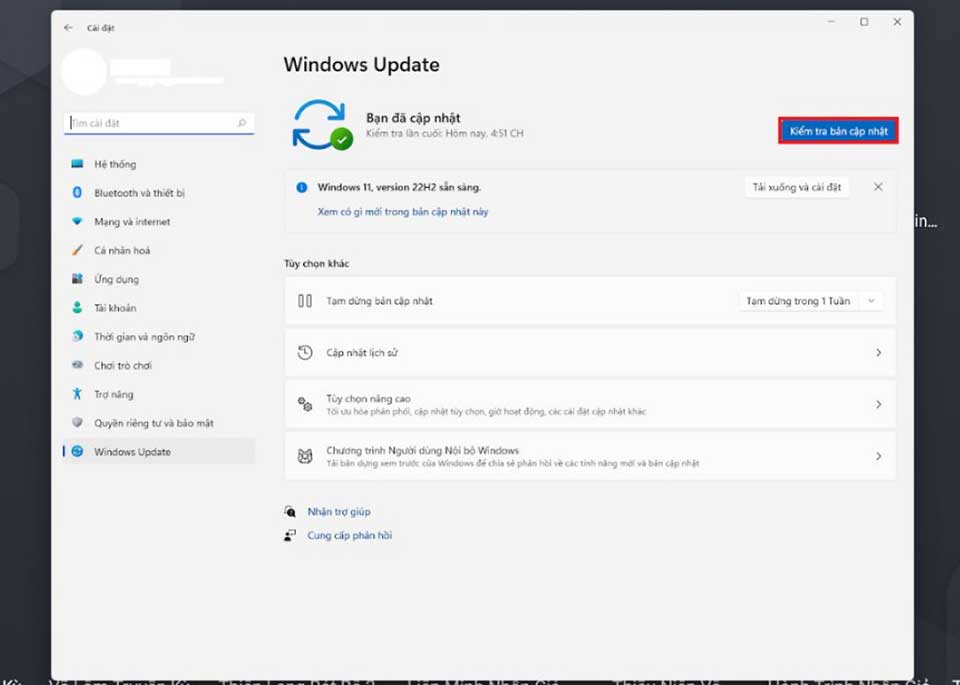
Task: Click Thời gian và ngôn ngữ globe icon
Action: (77, 336)
